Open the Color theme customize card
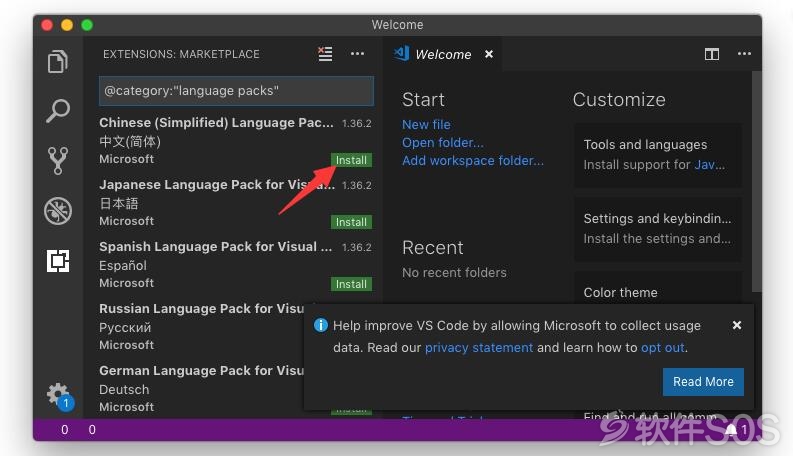 click(658, 287)
